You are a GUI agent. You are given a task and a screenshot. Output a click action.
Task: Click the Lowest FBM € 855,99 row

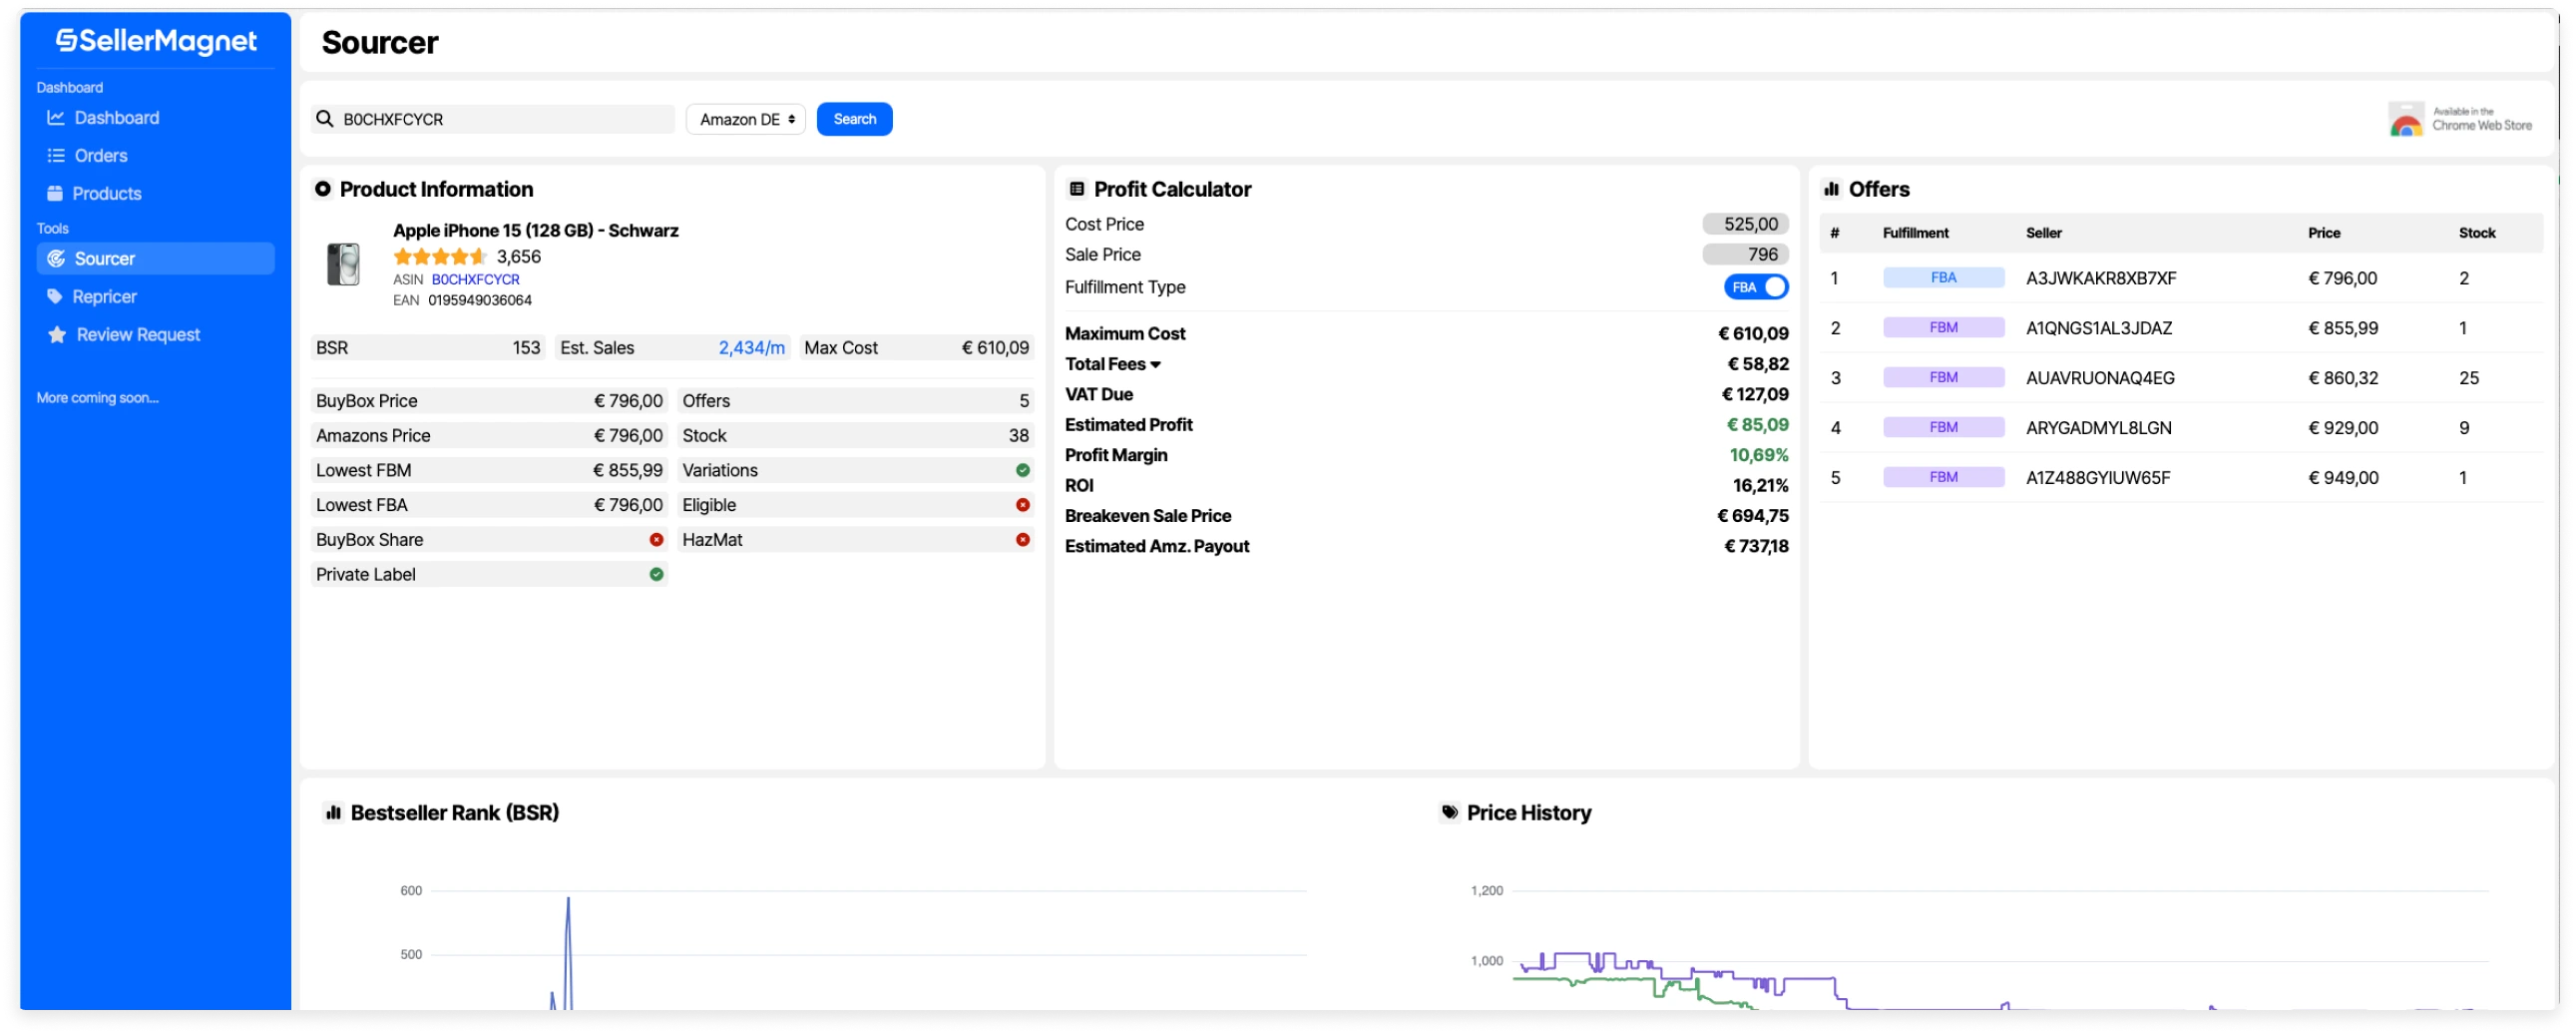point(489,471)
